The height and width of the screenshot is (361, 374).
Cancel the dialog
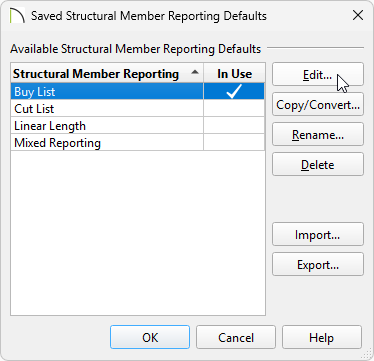236,337
